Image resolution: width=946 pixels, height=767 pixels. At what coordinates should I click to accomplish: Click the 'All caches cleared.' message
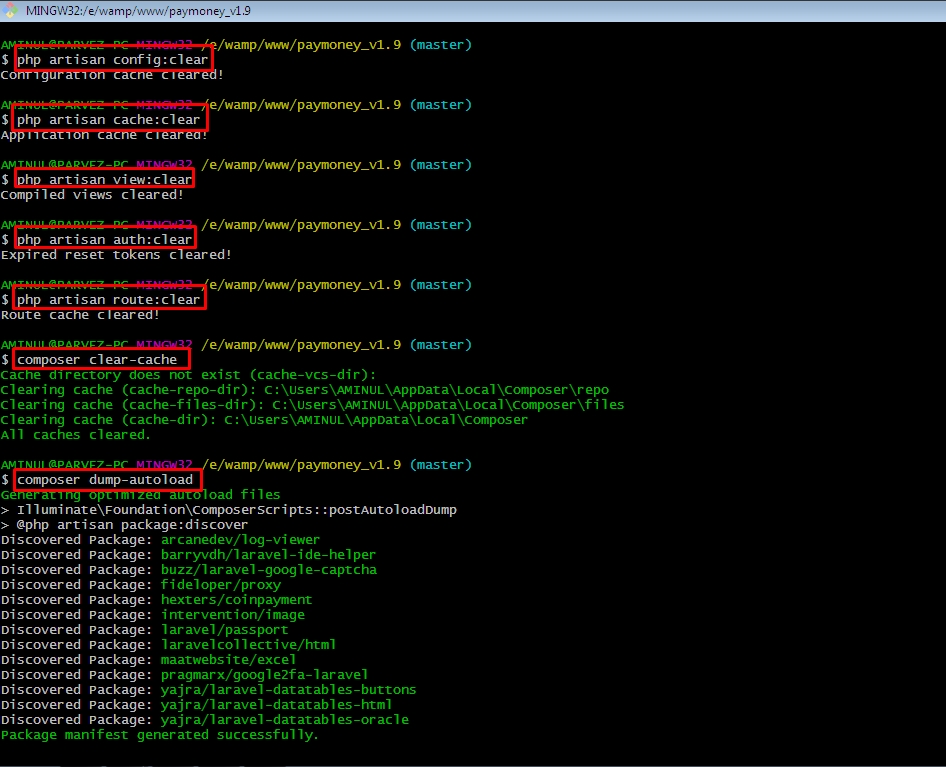pos(76,435)
